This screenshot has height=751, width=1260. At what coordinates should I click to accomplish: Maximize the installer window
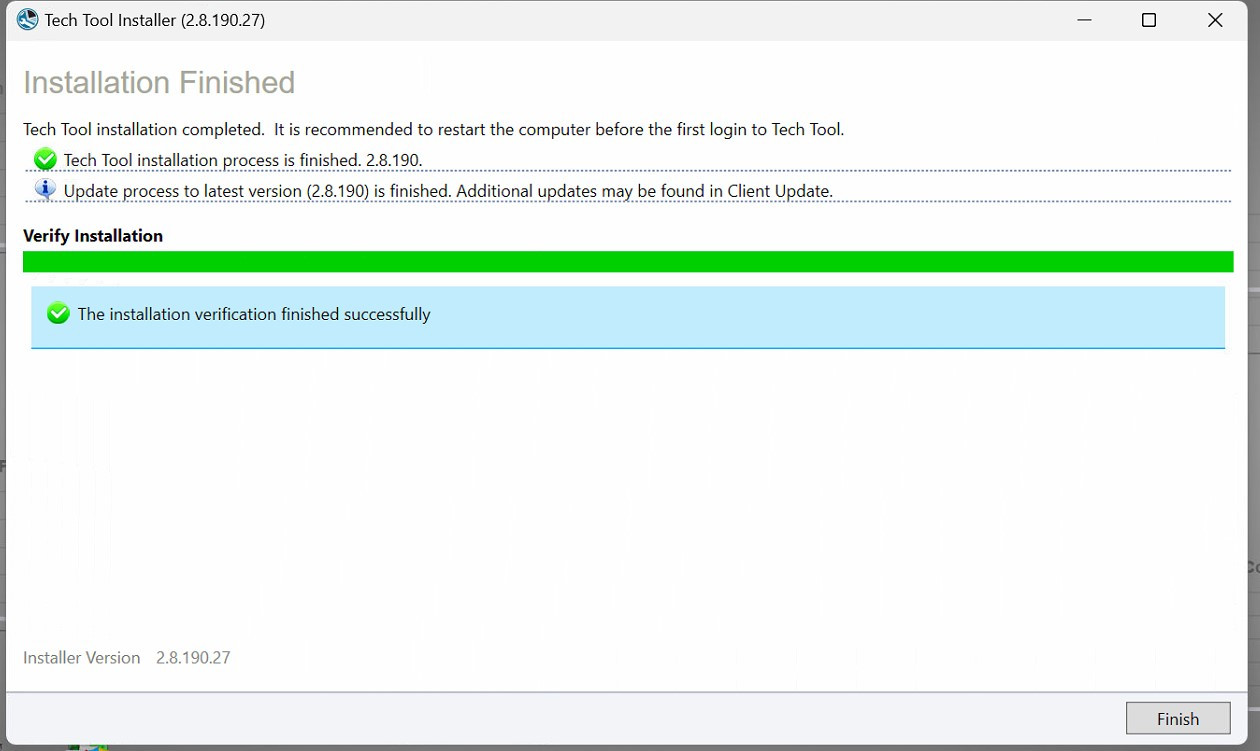[1149, 20]
